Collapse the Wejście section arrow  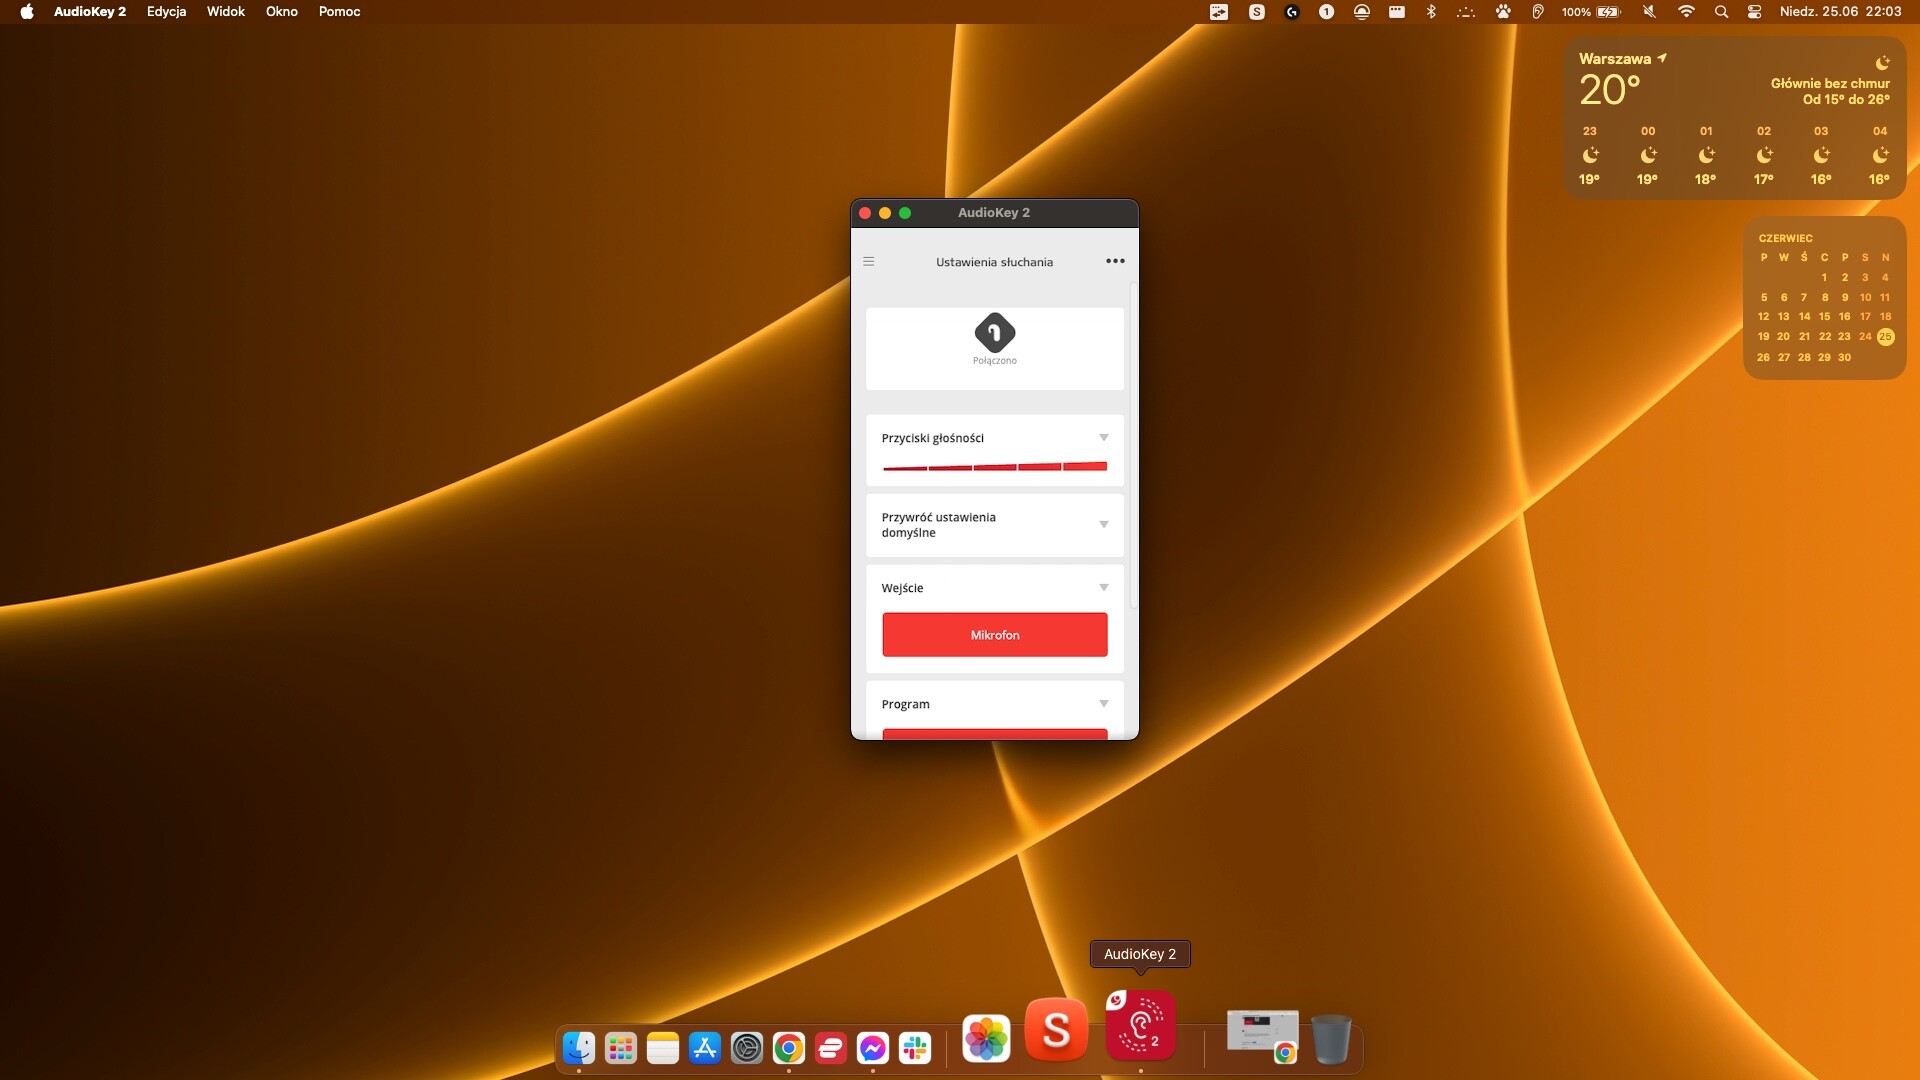coord(1104,588)
